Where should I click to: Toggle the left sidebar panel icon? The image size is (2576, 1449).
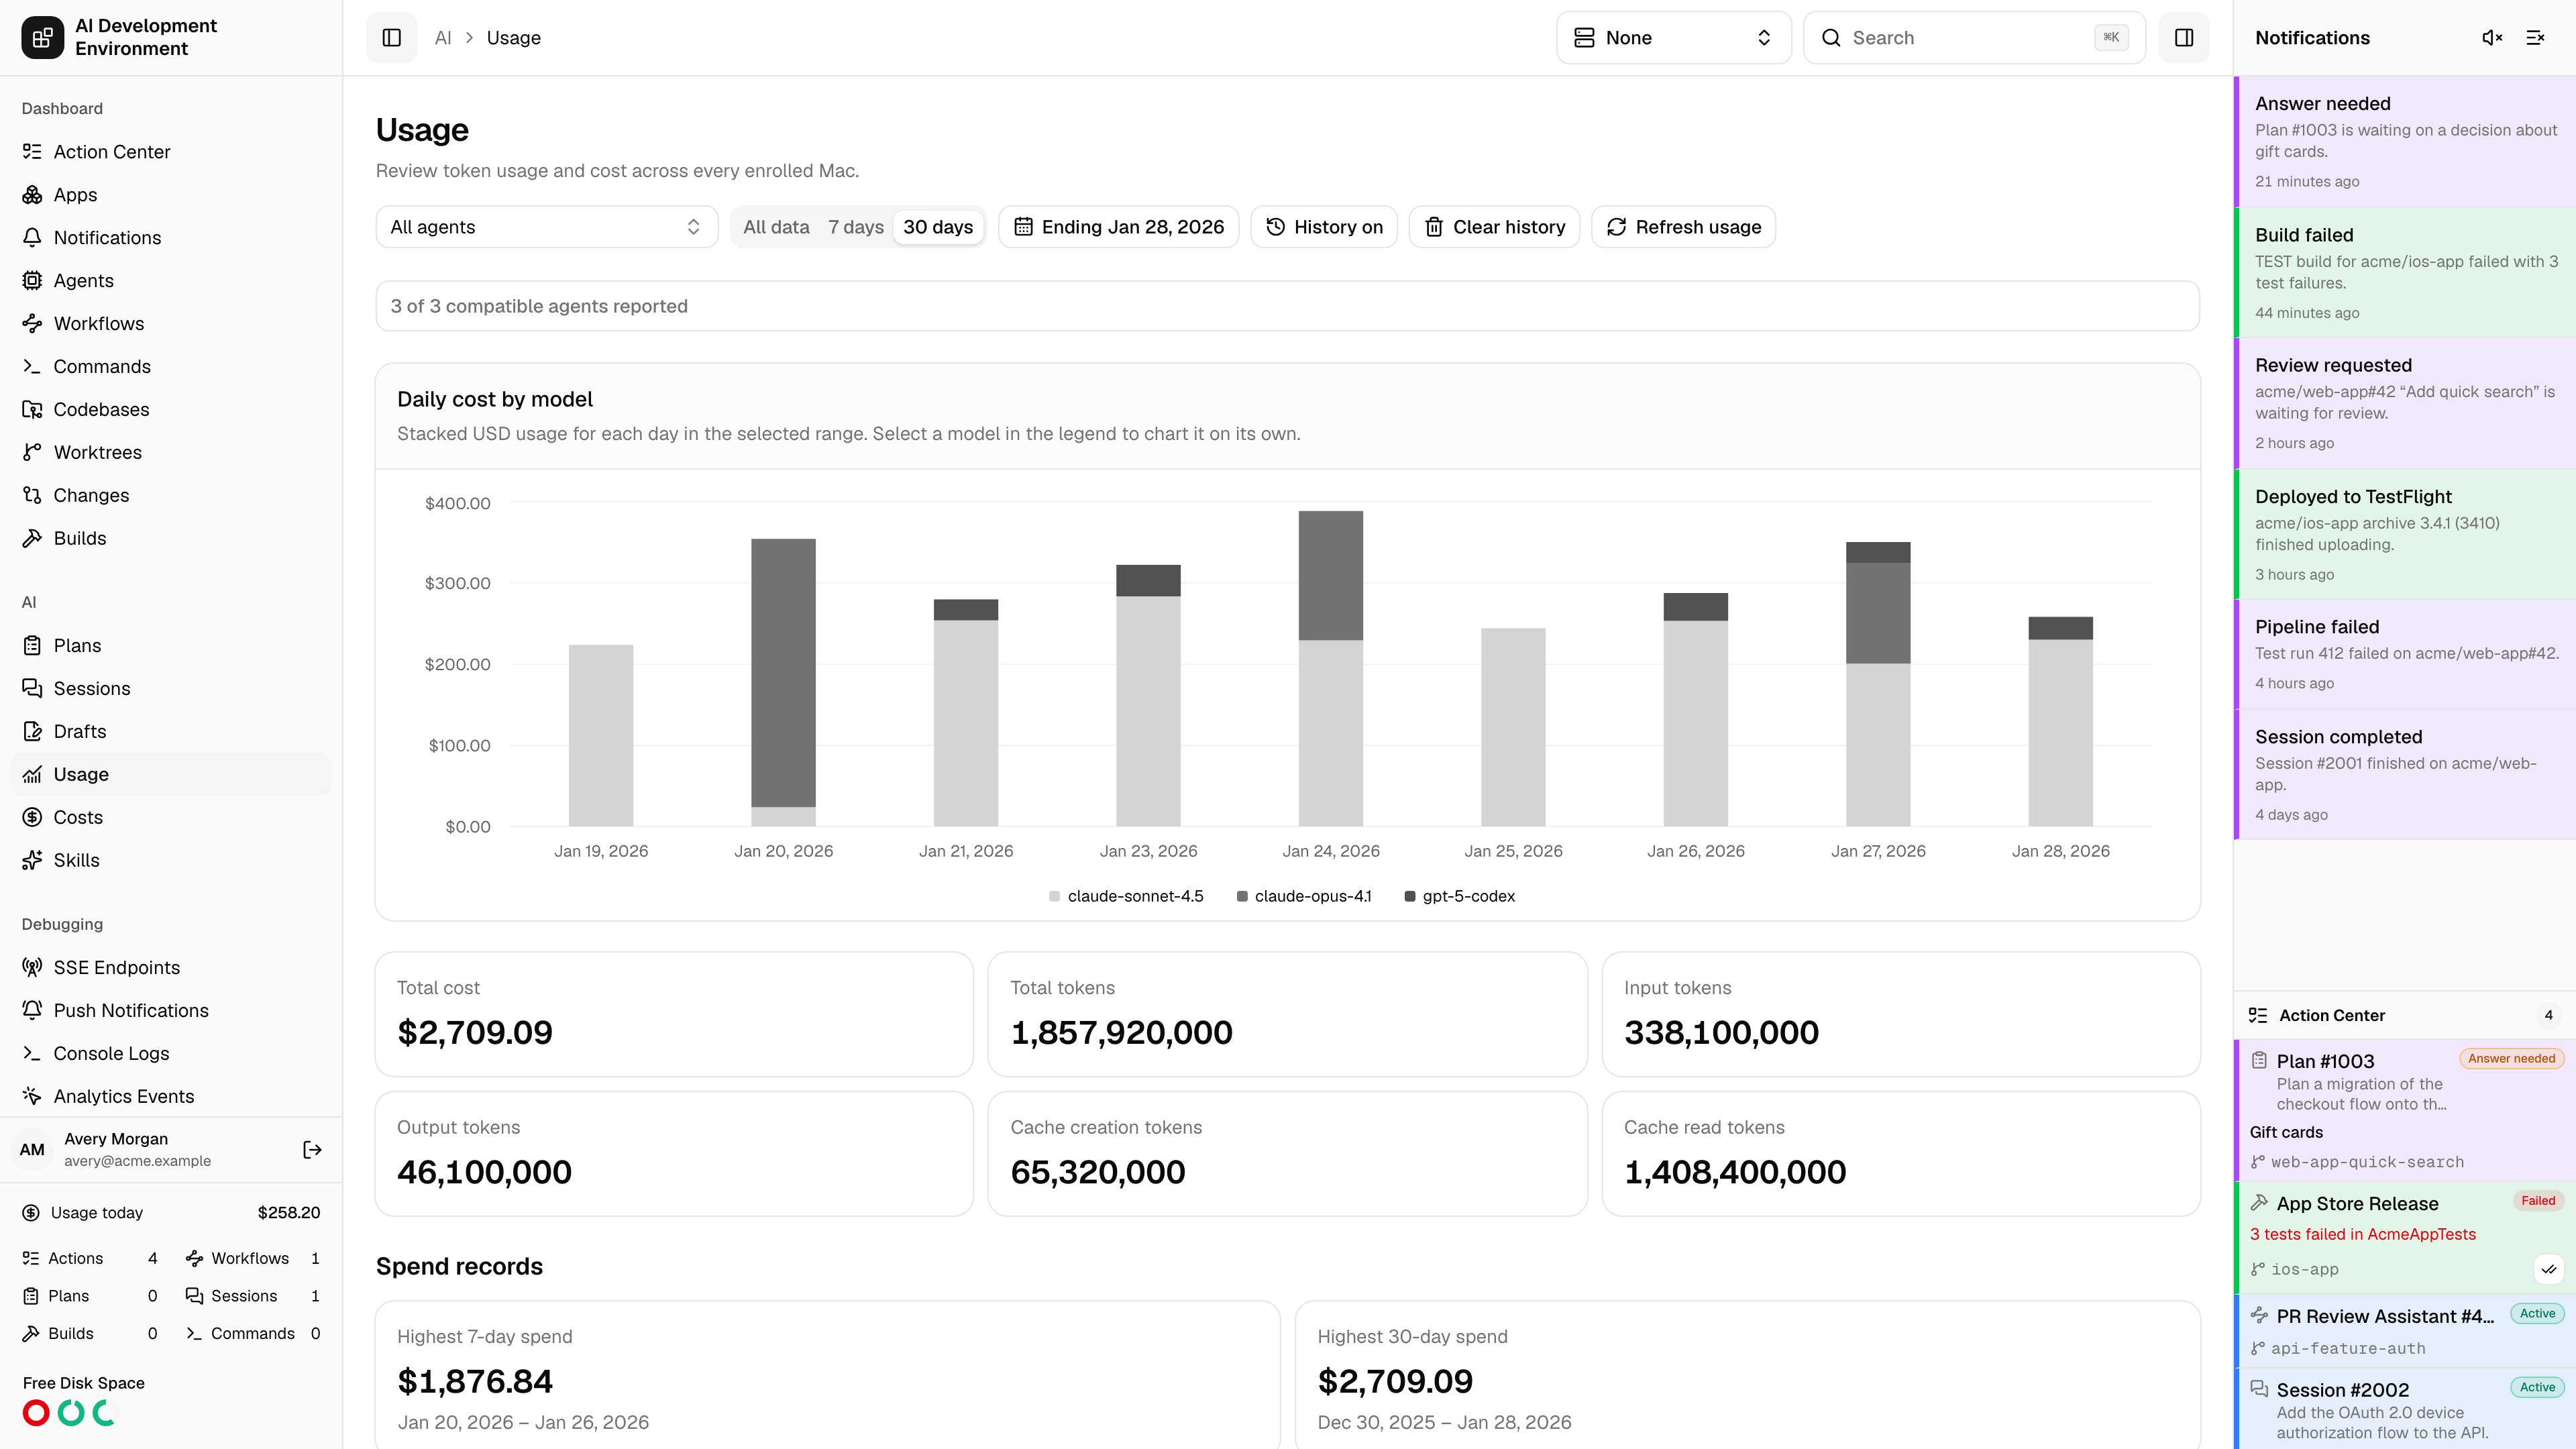click(x=391, y=38)
